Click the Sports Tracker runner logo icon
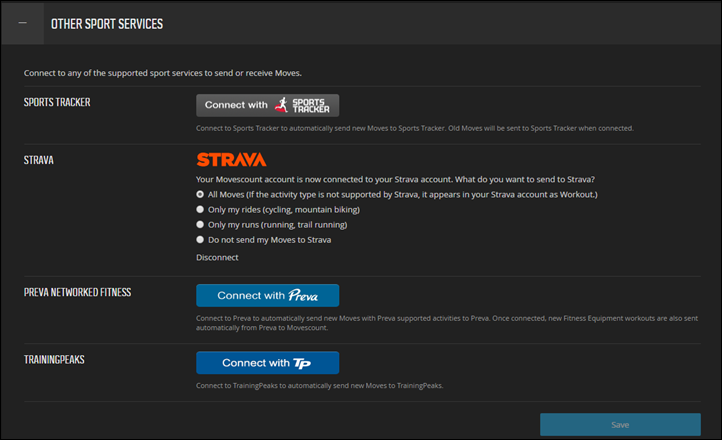 (282, 104)
